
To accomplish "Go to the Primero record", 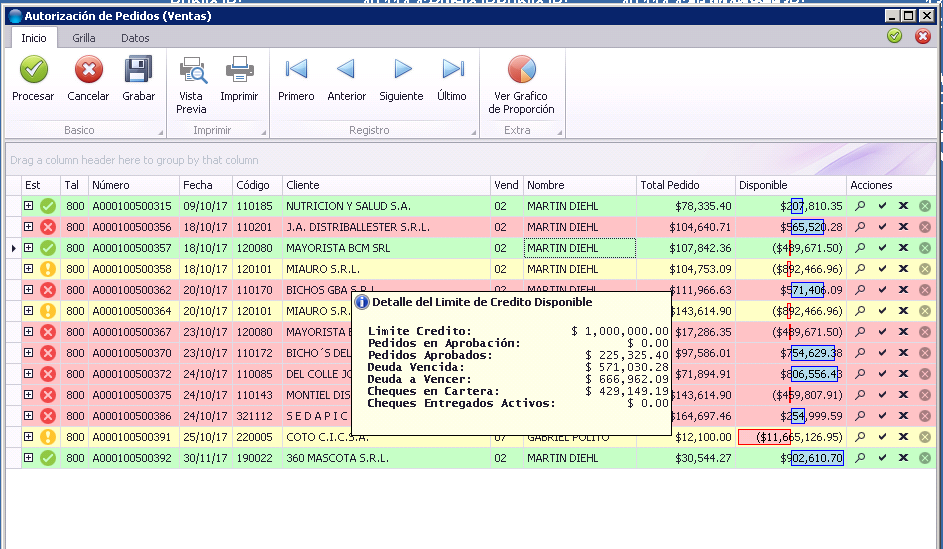I will point(296,70).
